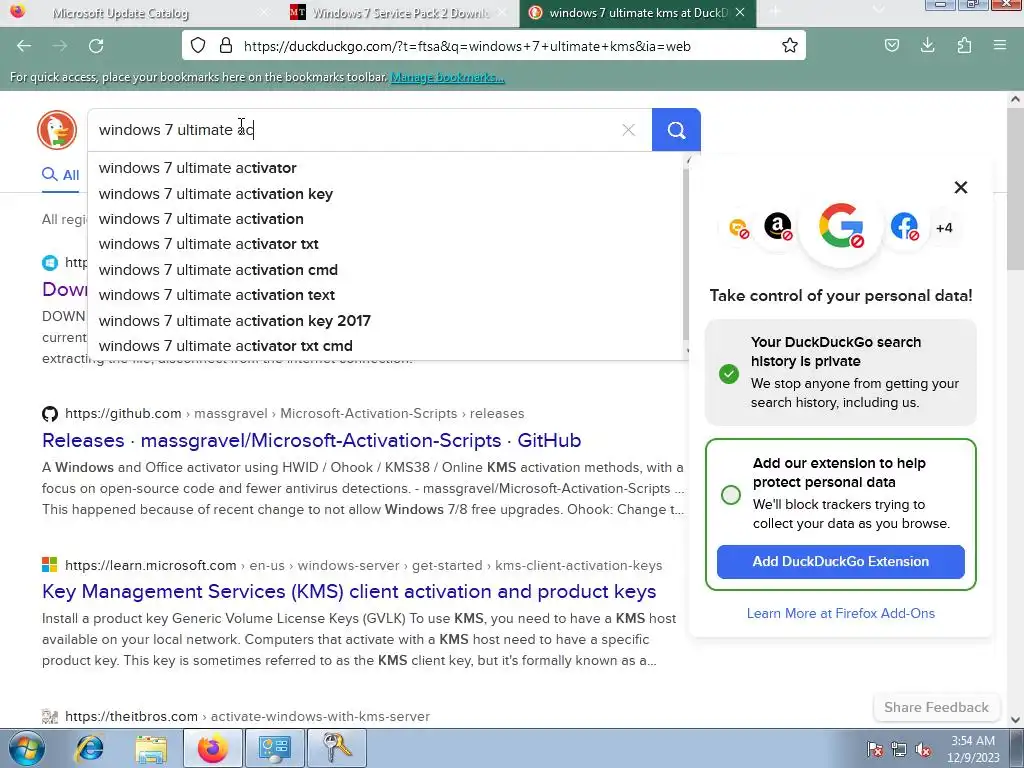Open the extensions puzzle icon
The height and width of the screenshot is (768, 1024).
[964, 46]
